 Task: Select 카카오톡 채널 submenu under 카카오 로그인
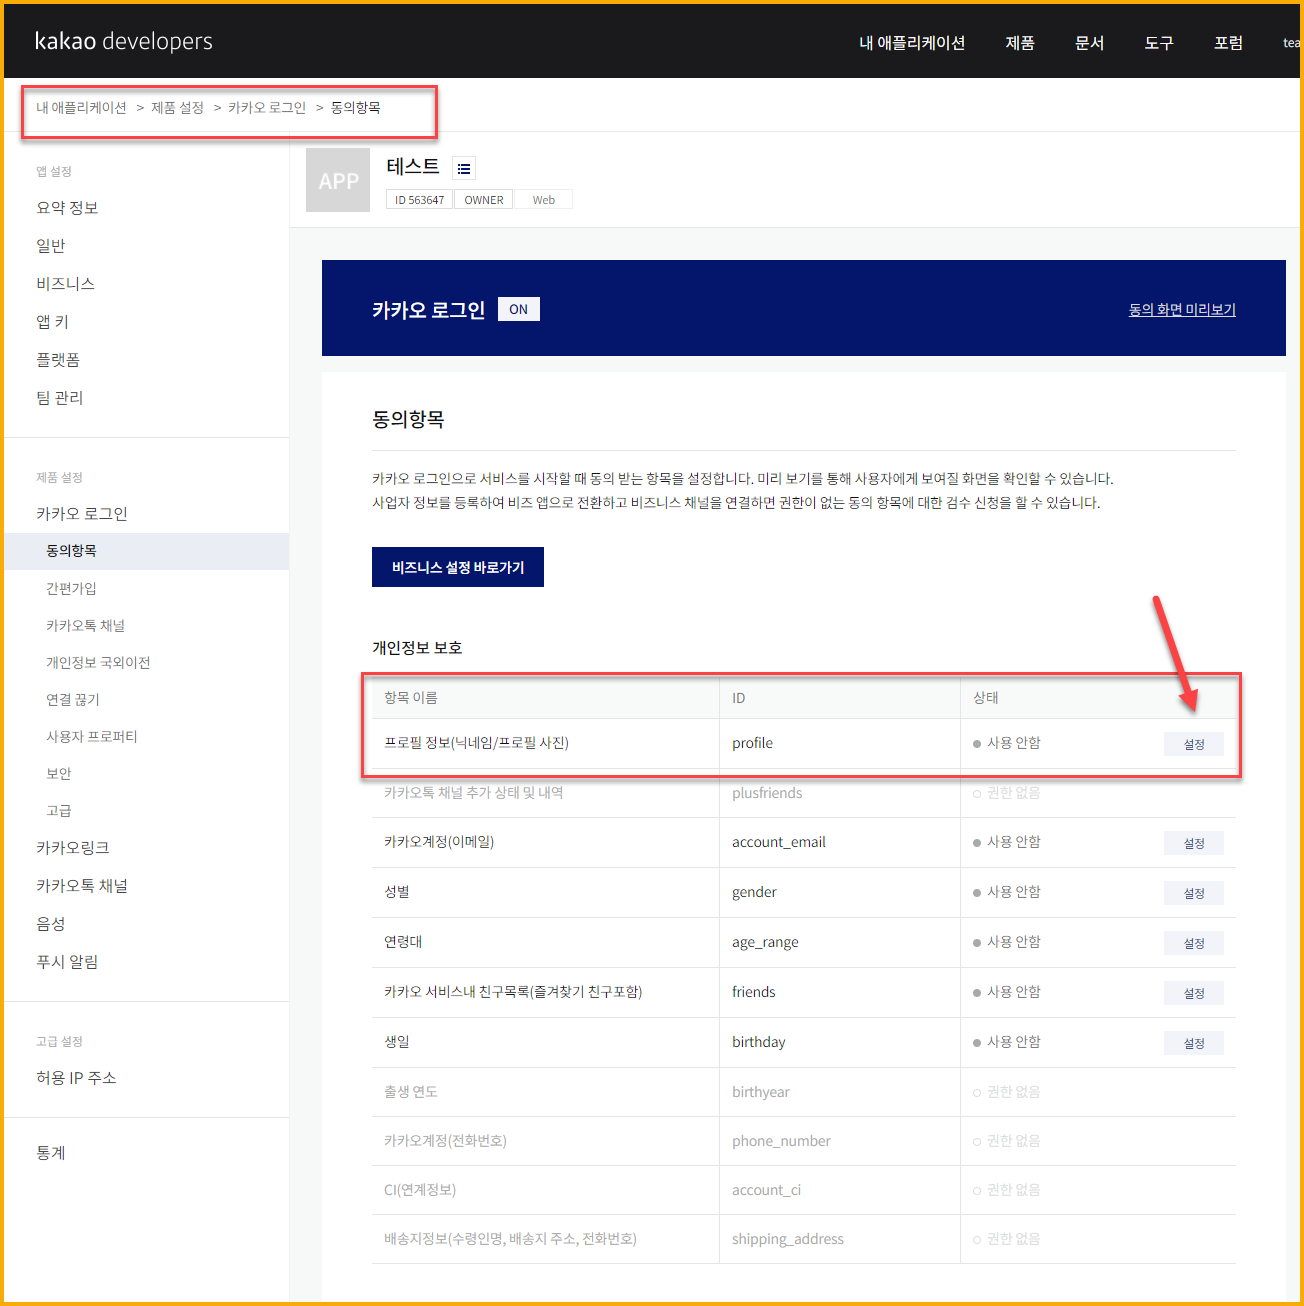(85, 625)
